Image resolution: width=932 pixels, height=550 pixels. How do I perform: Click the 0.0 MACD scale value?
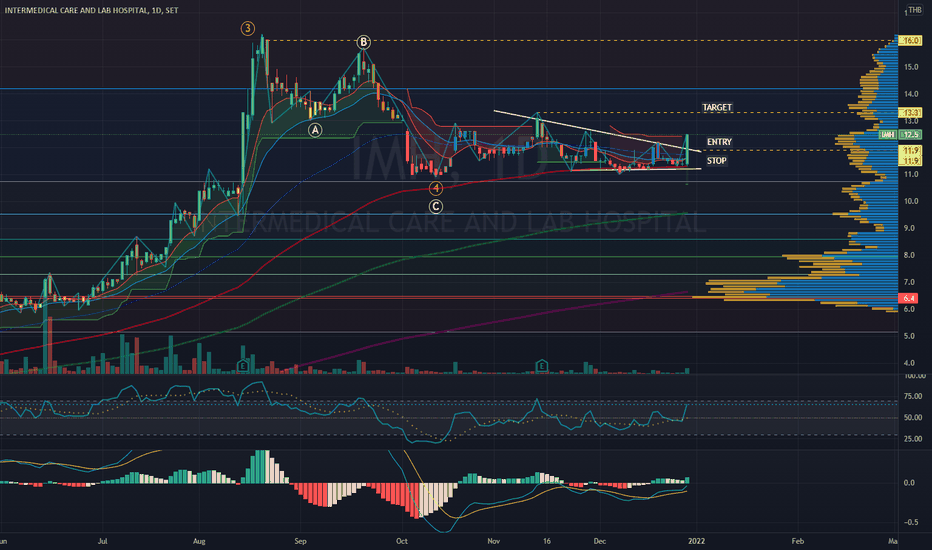[x=909, y=483]
